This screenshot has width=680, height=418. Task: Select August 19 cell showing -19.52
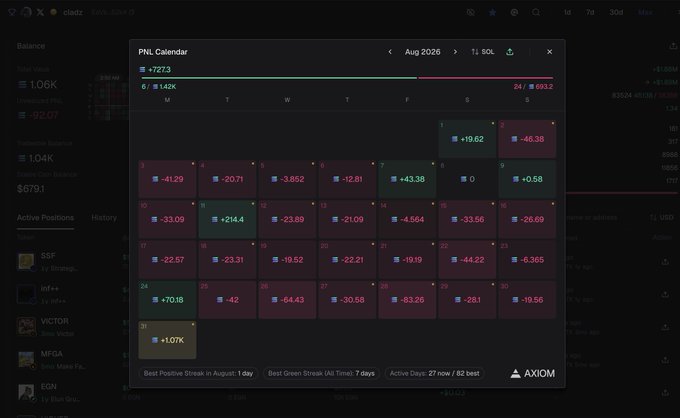click(x=287, y=260)
